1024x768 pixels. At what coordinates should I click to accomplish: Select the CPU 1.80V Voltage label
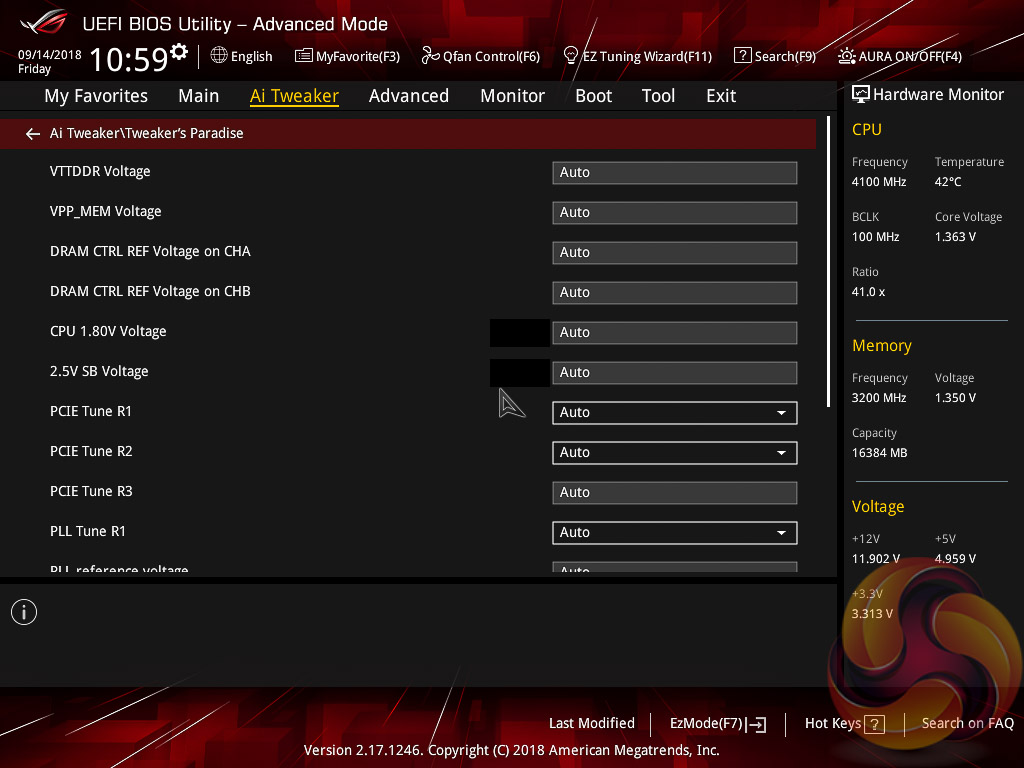(108, 332)
